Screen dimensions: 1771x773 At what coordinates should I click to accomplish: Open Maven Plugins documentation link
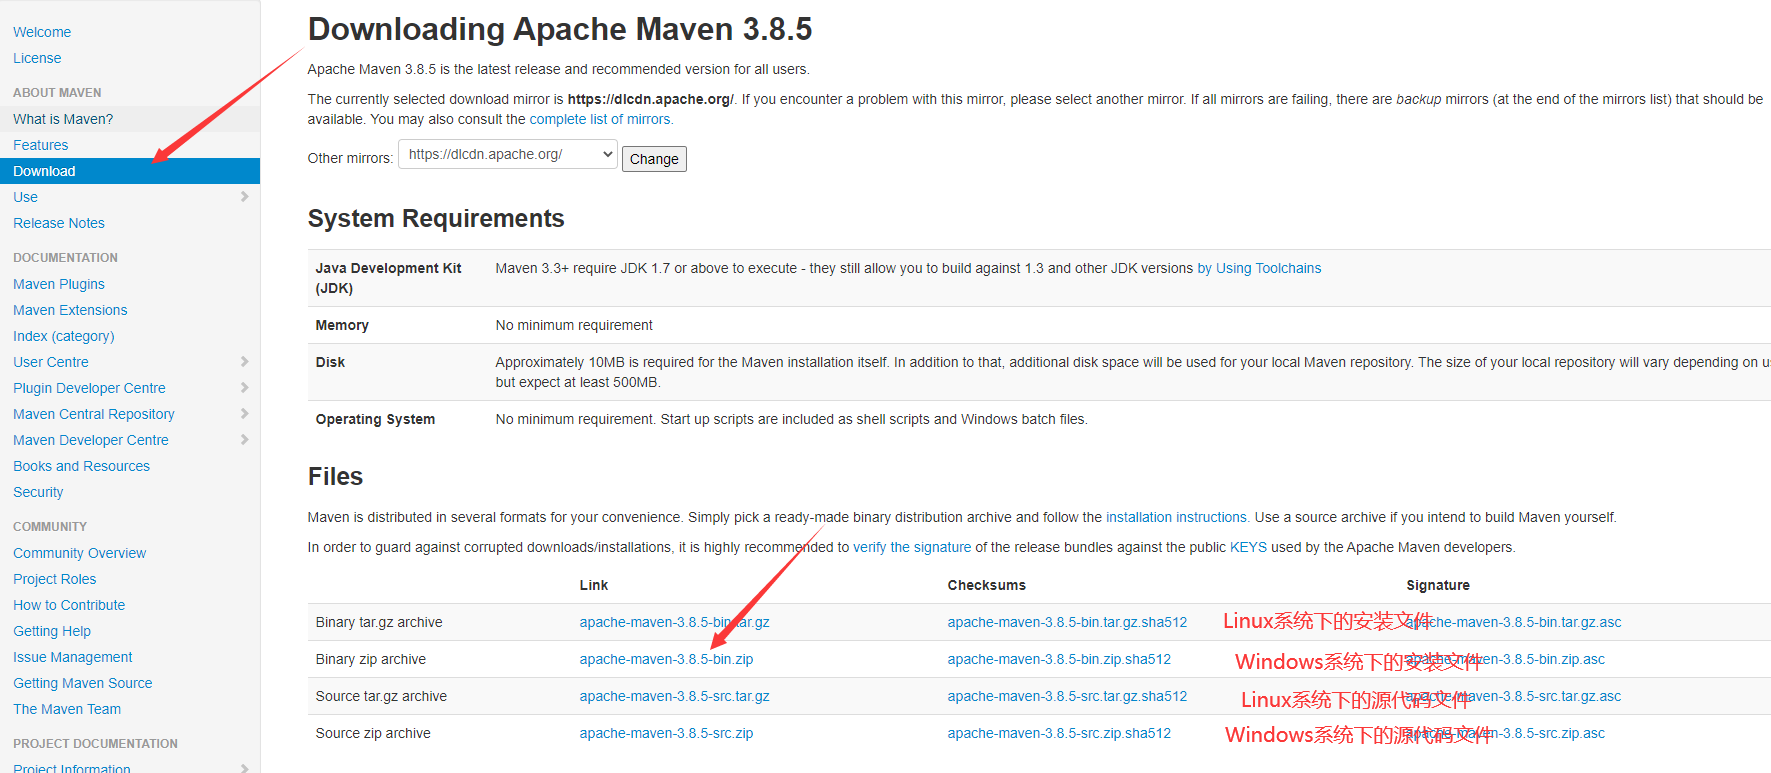59,284
